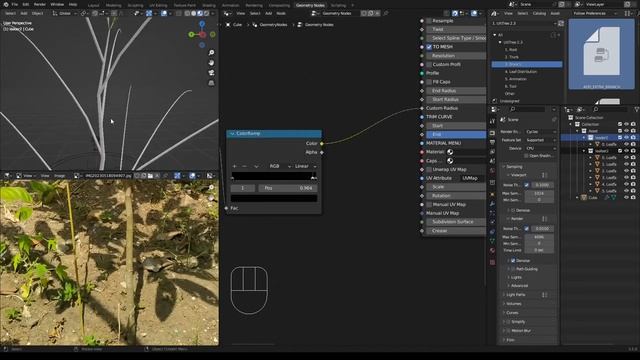Toggle the Simplify checkbox
The height and width of the screenshot is (360, 640).
tap(509, 322)
